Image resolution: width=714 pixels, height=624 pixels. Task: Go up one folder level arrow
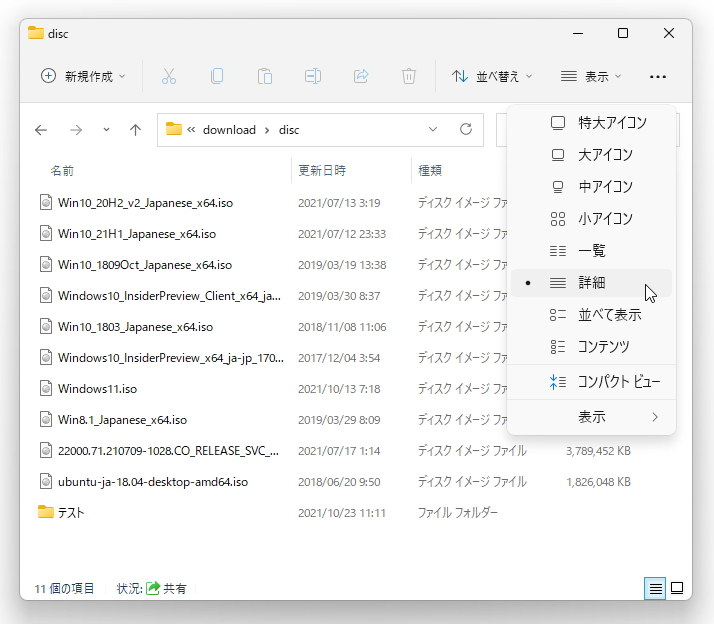click(x=135, y=130)
